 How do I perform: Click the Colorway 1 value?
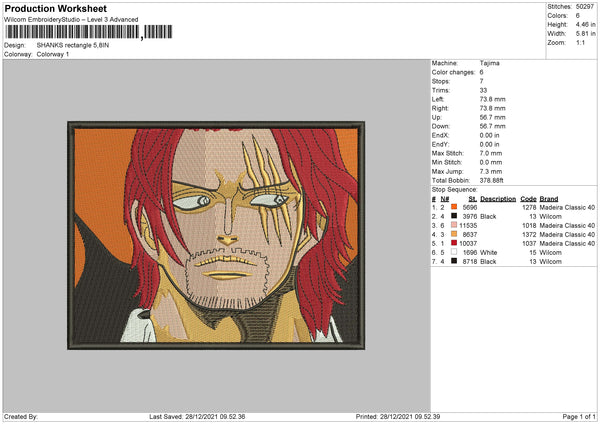53,54
